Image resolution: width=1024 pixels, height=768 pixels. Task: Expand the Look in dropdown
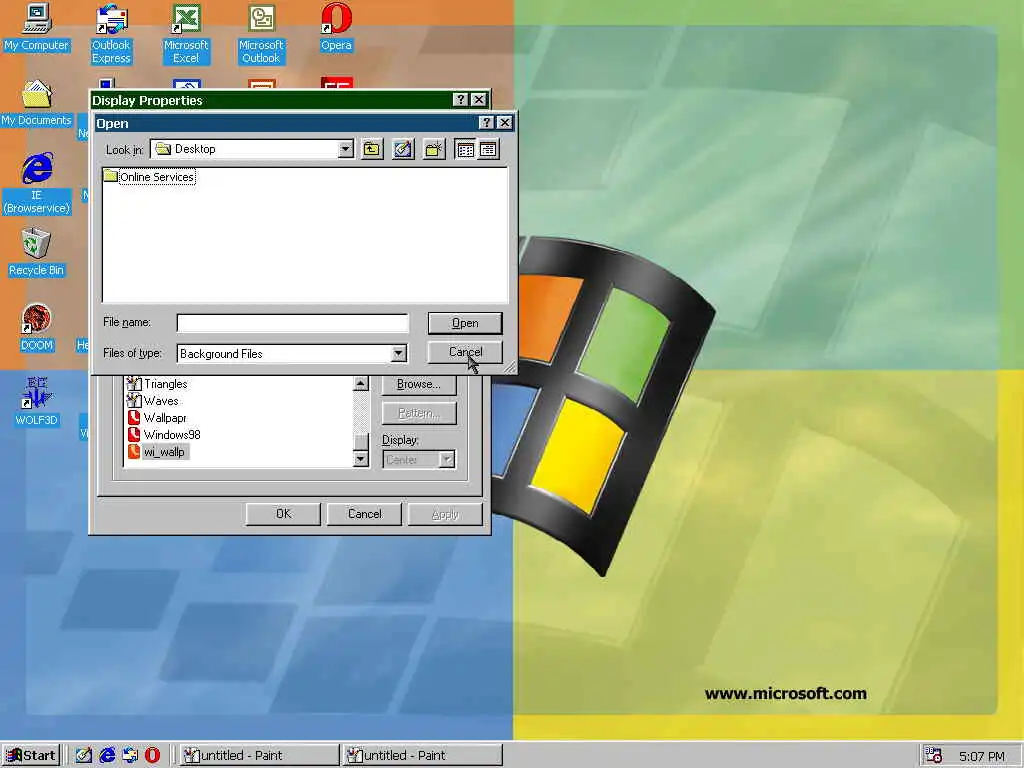[345, 150]
